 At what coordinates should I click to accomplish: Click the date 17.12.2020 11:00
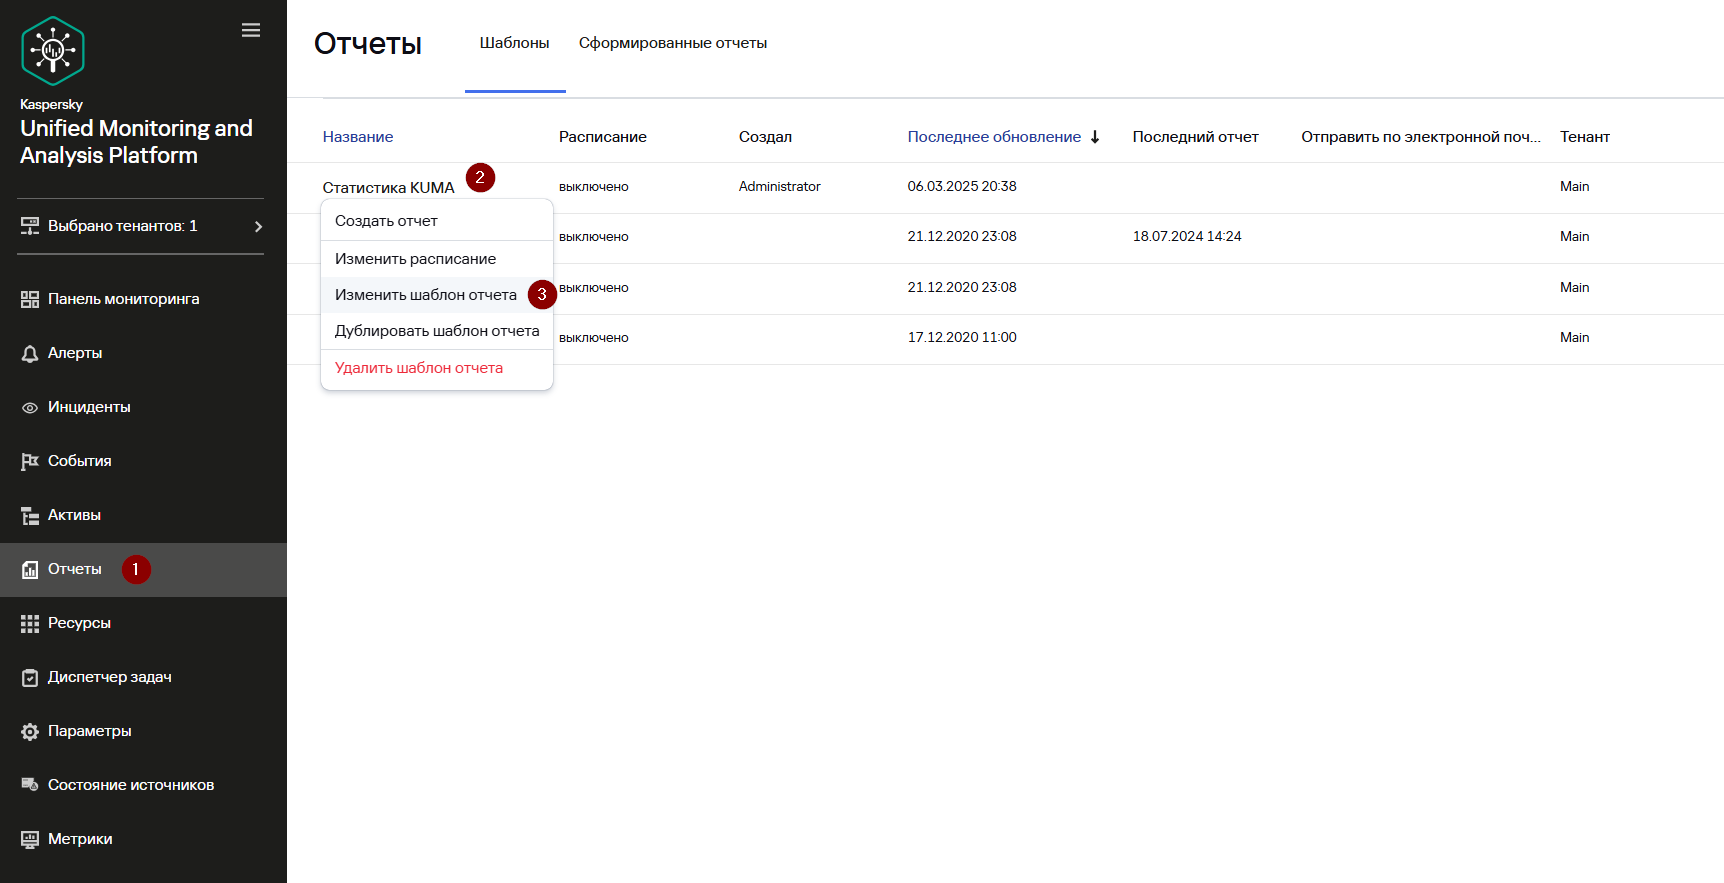[962, 338]
